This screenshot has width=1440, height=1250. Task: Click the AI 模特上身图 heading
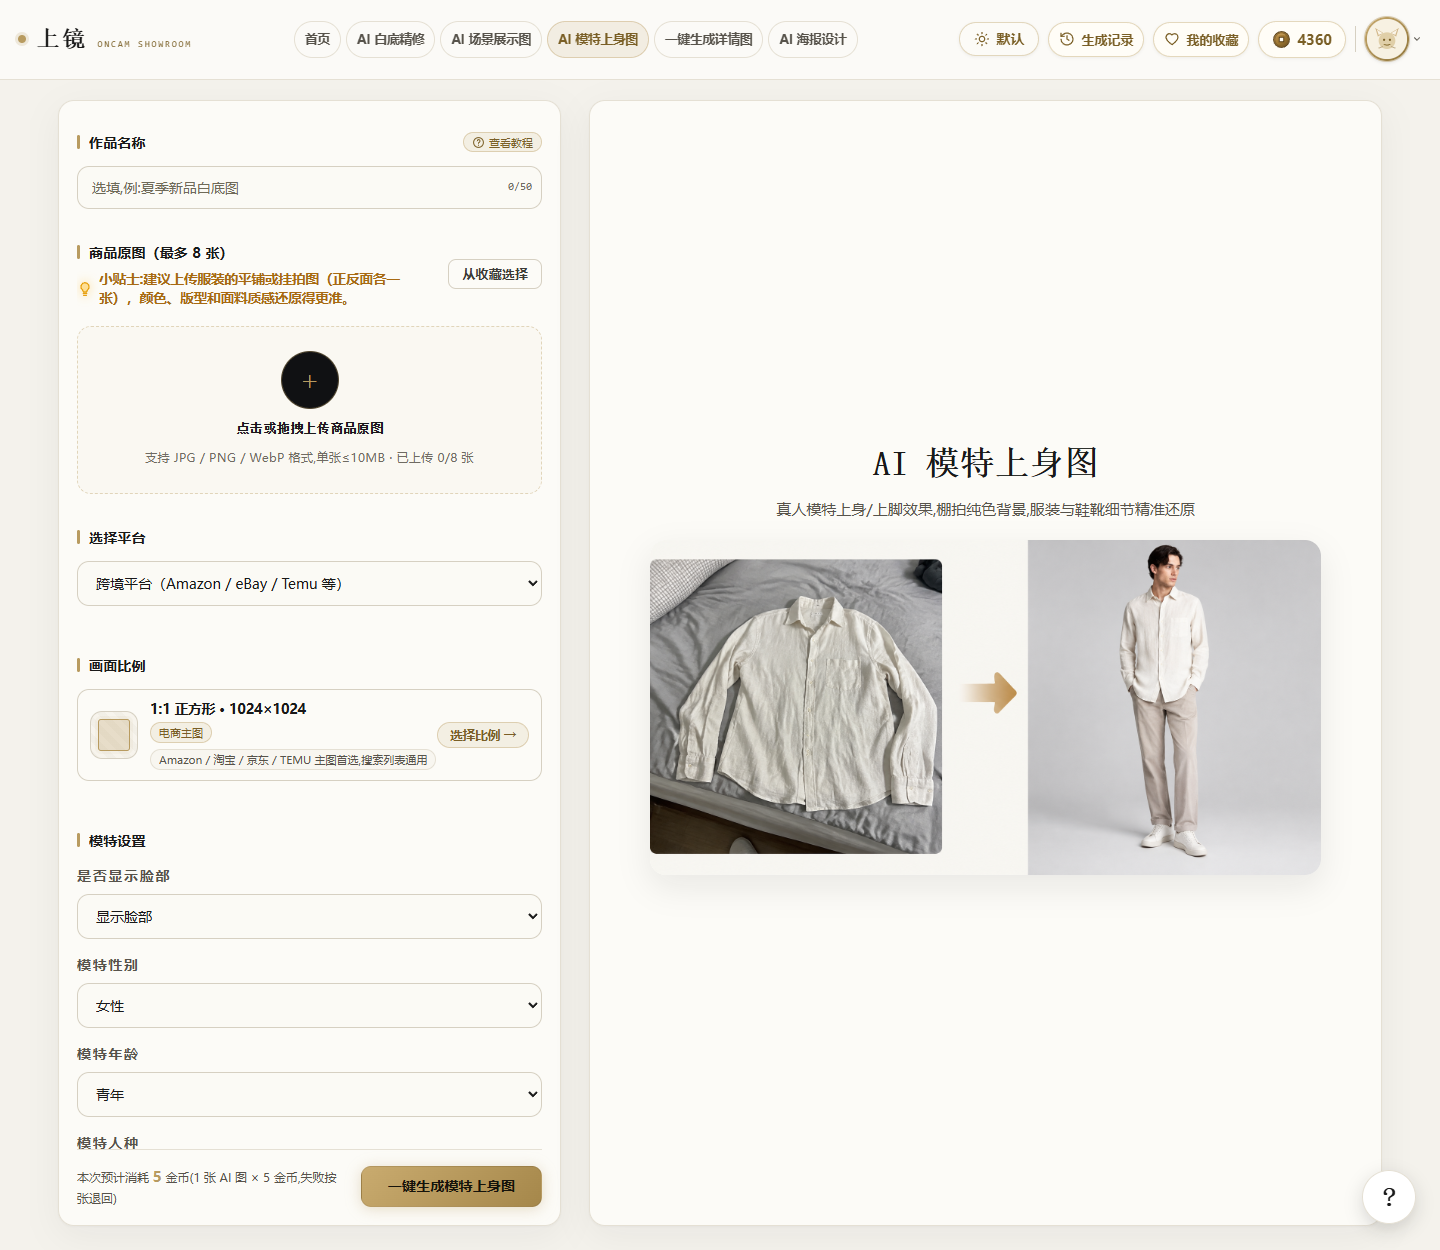(985, 463)
